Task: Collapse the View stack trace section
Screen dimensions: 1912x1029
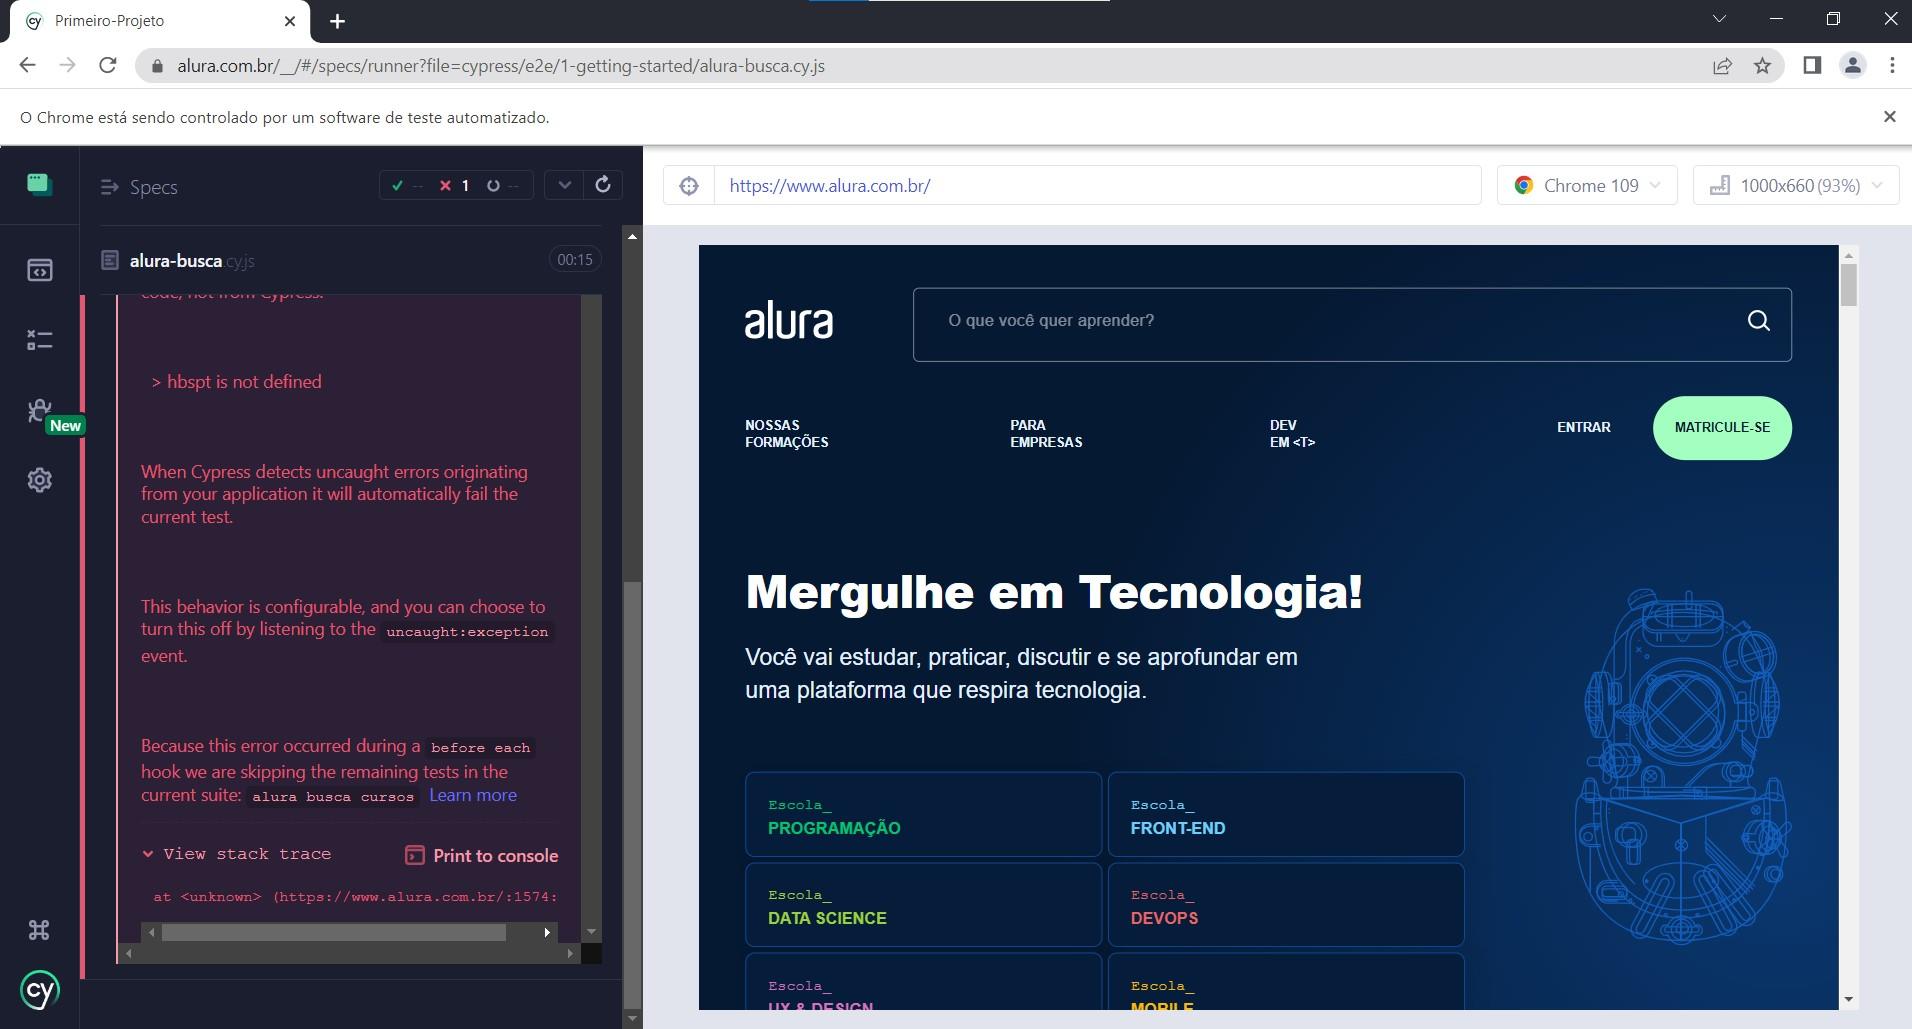Action: (236, 854)
